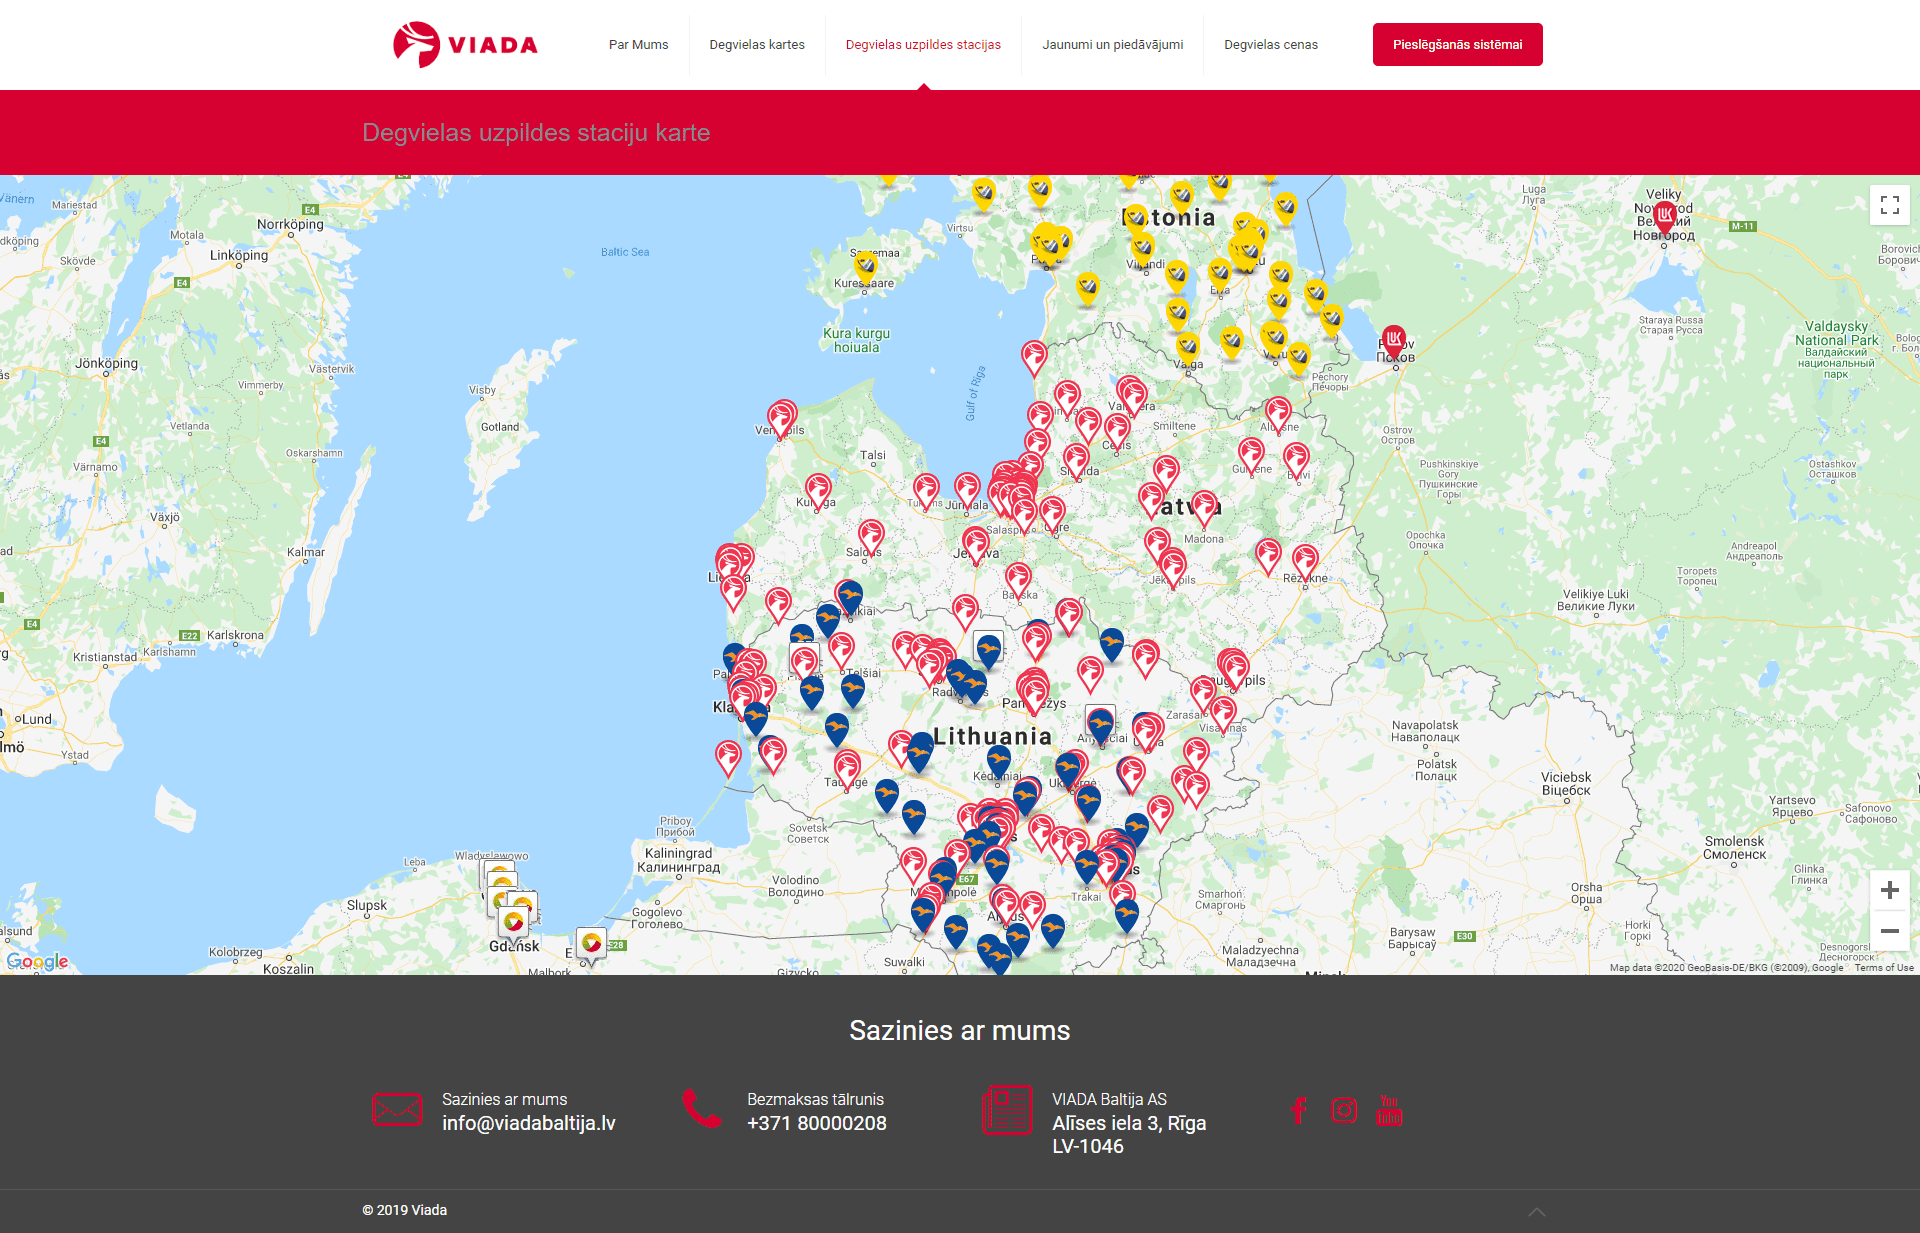Click the Lukoil marker near Veliky Novgorod
This screenshot has width=1920, height=1233.
tap(1665, 217)
